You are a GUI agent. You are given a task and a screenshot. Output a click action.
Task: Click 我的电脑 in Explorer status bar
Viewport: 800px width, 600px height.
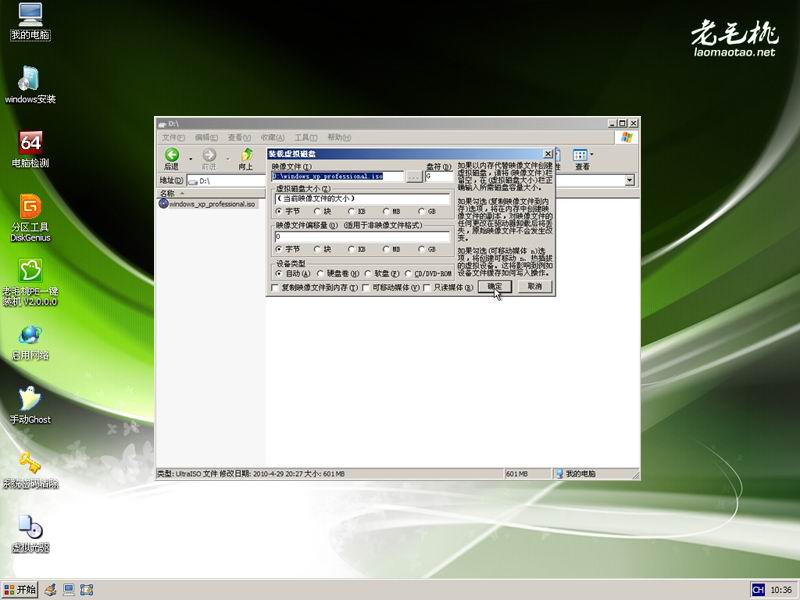pyautogui.click(x=580, y=474)
